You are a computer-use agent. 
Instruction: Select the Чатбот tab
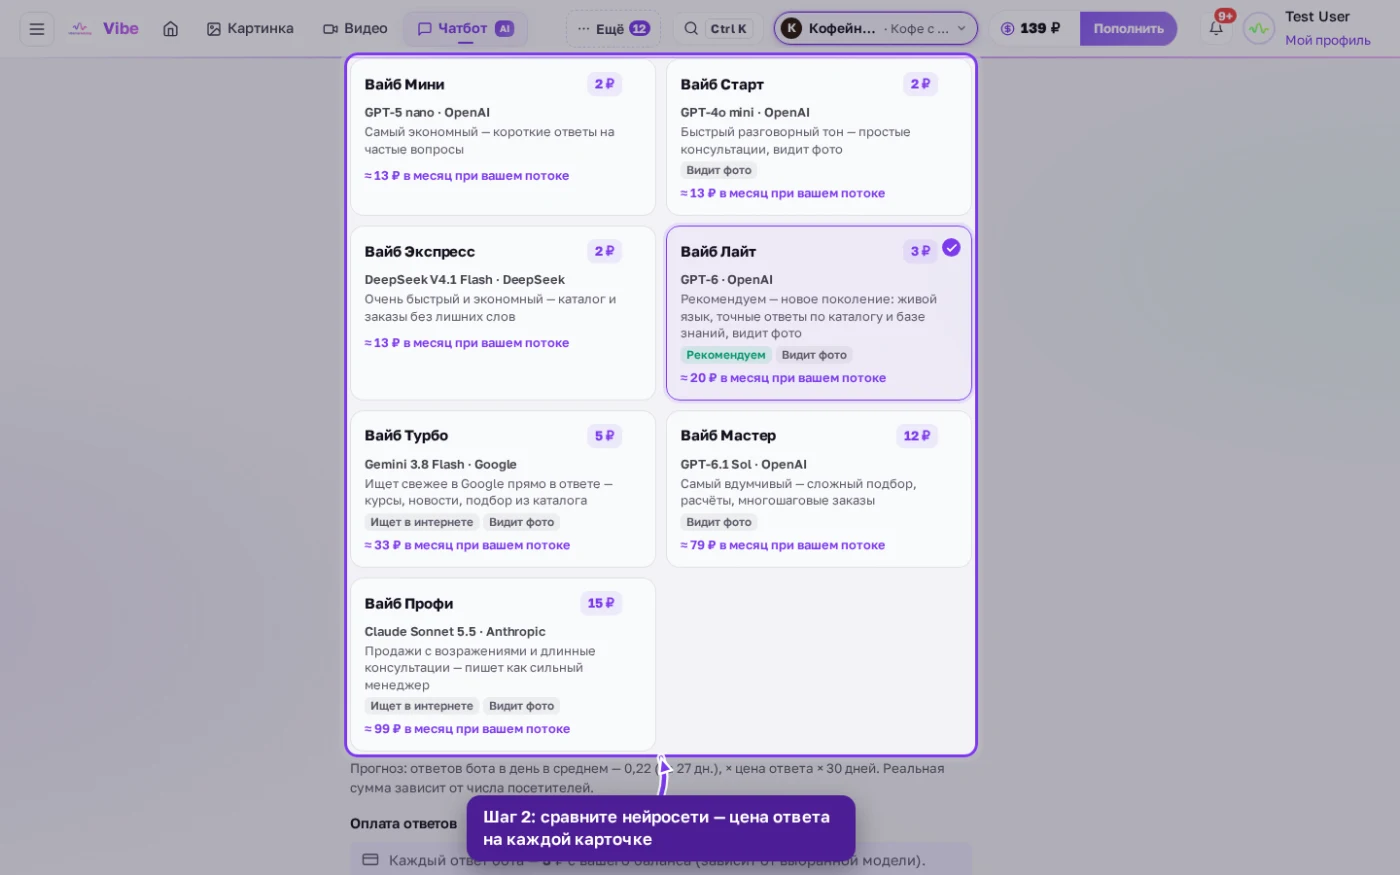coord(465,29)
